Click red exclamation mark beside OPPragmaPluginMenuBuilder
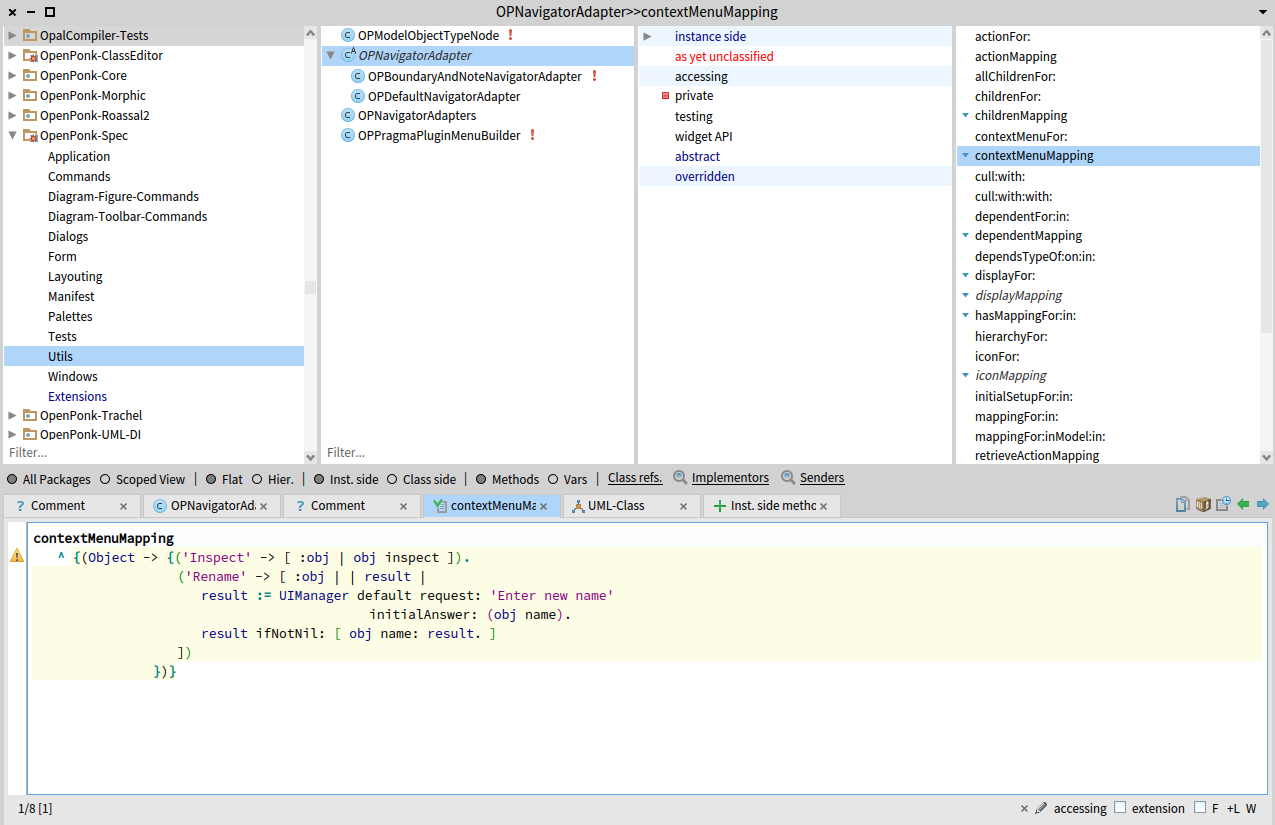This screenshot has height=825, width=1275. pyautogui.click(x=532, y=135)
